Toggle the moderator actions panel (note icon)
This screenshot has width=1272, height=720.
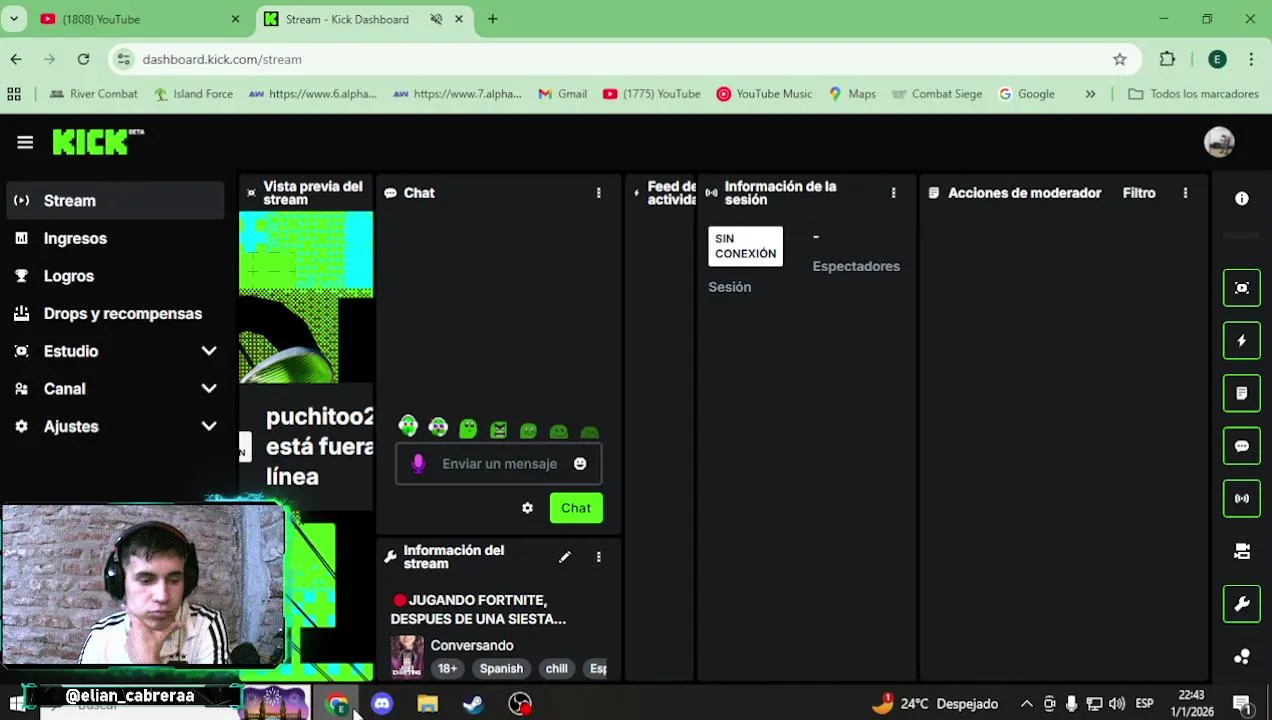click(x=1242, y=393)
